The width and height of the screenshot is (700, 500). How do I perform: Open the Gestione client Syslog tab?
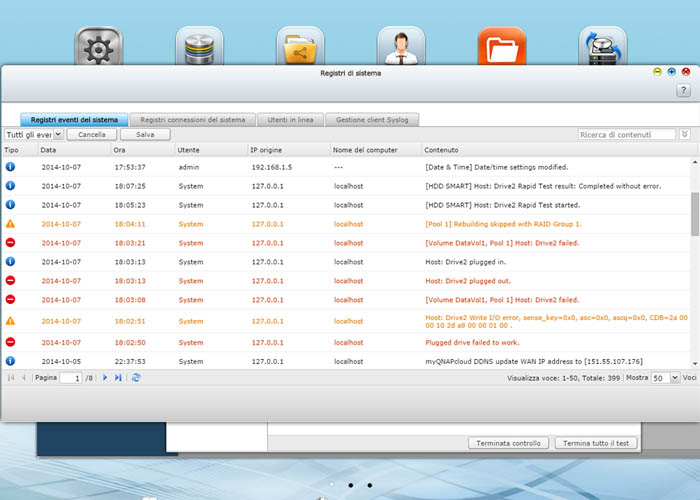tap(373, 119)
